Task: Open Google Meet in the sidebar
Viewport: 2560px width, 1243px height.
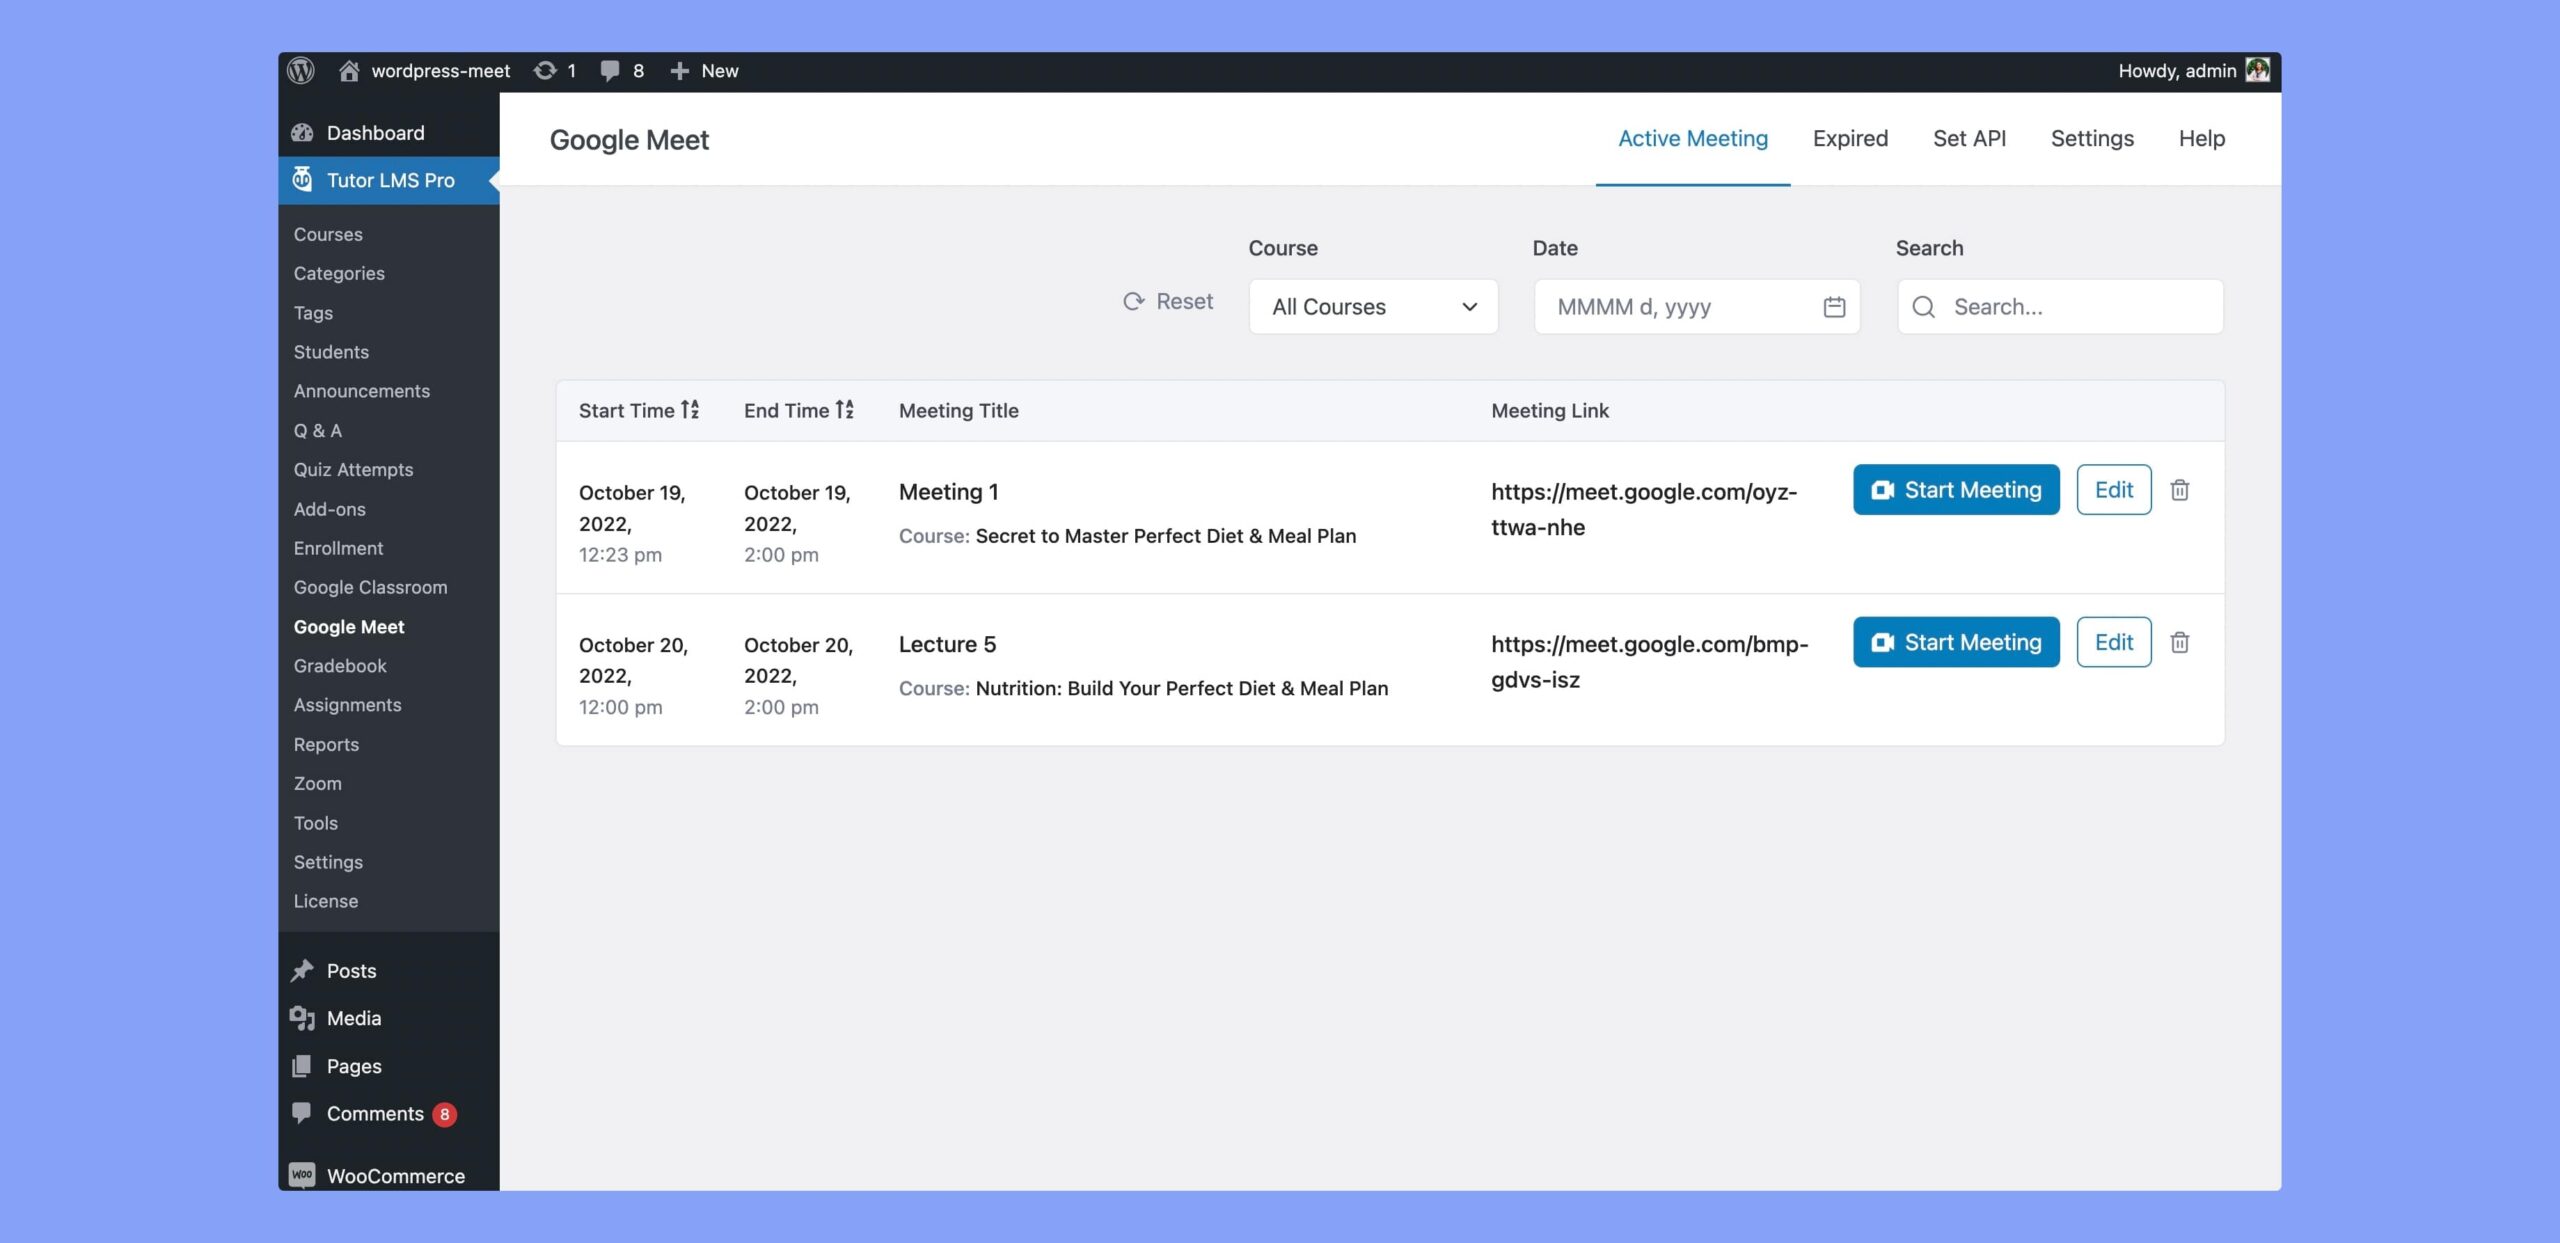Action: click(349, 627)
